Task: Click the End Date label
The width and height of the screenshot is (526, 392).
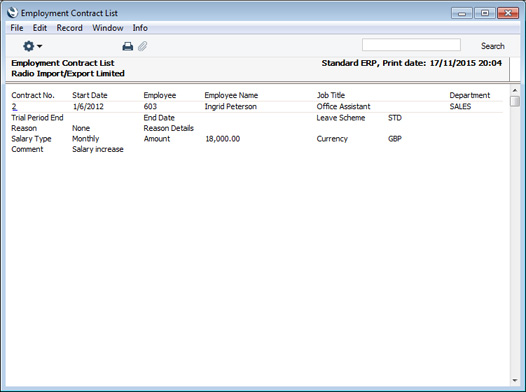Action: click(159, 118)
